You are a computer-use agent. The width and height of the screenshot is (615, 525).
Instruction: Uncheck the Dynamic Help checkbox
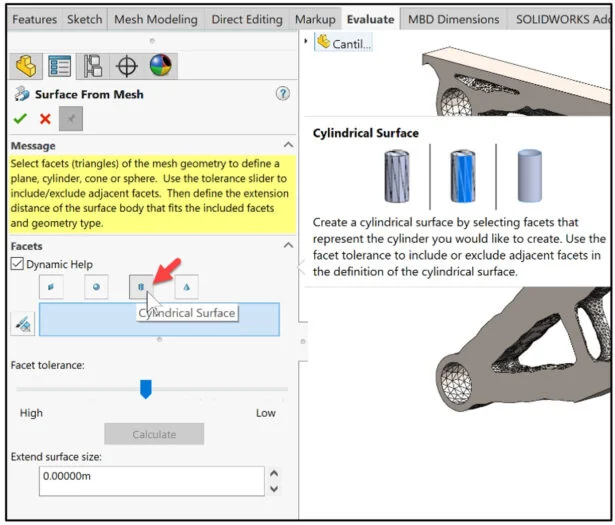coord(17,264)
